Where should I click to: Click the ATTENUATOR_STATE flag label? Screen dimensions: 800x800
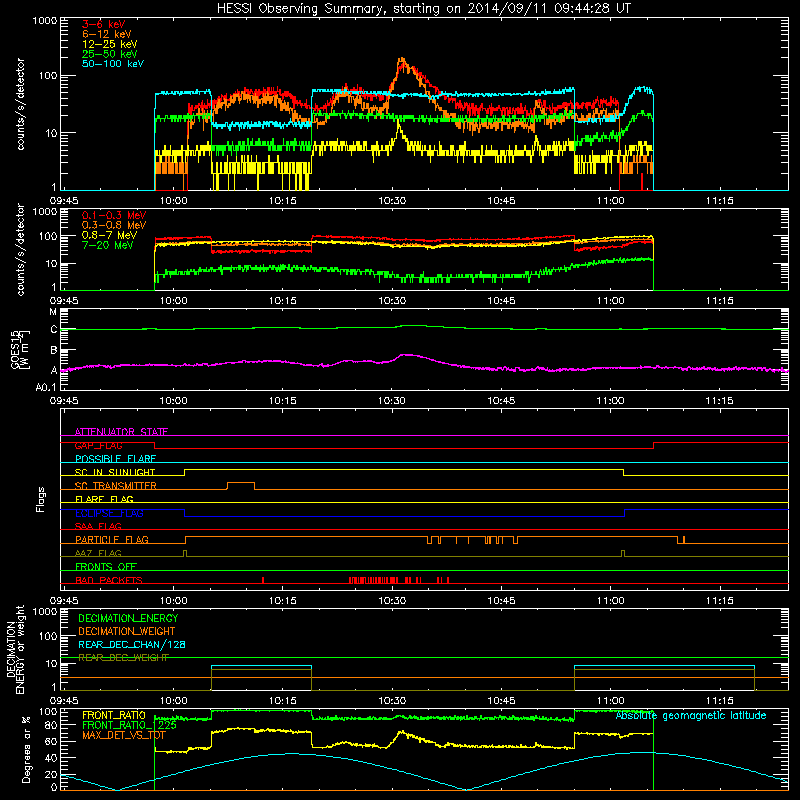(121, 432)
